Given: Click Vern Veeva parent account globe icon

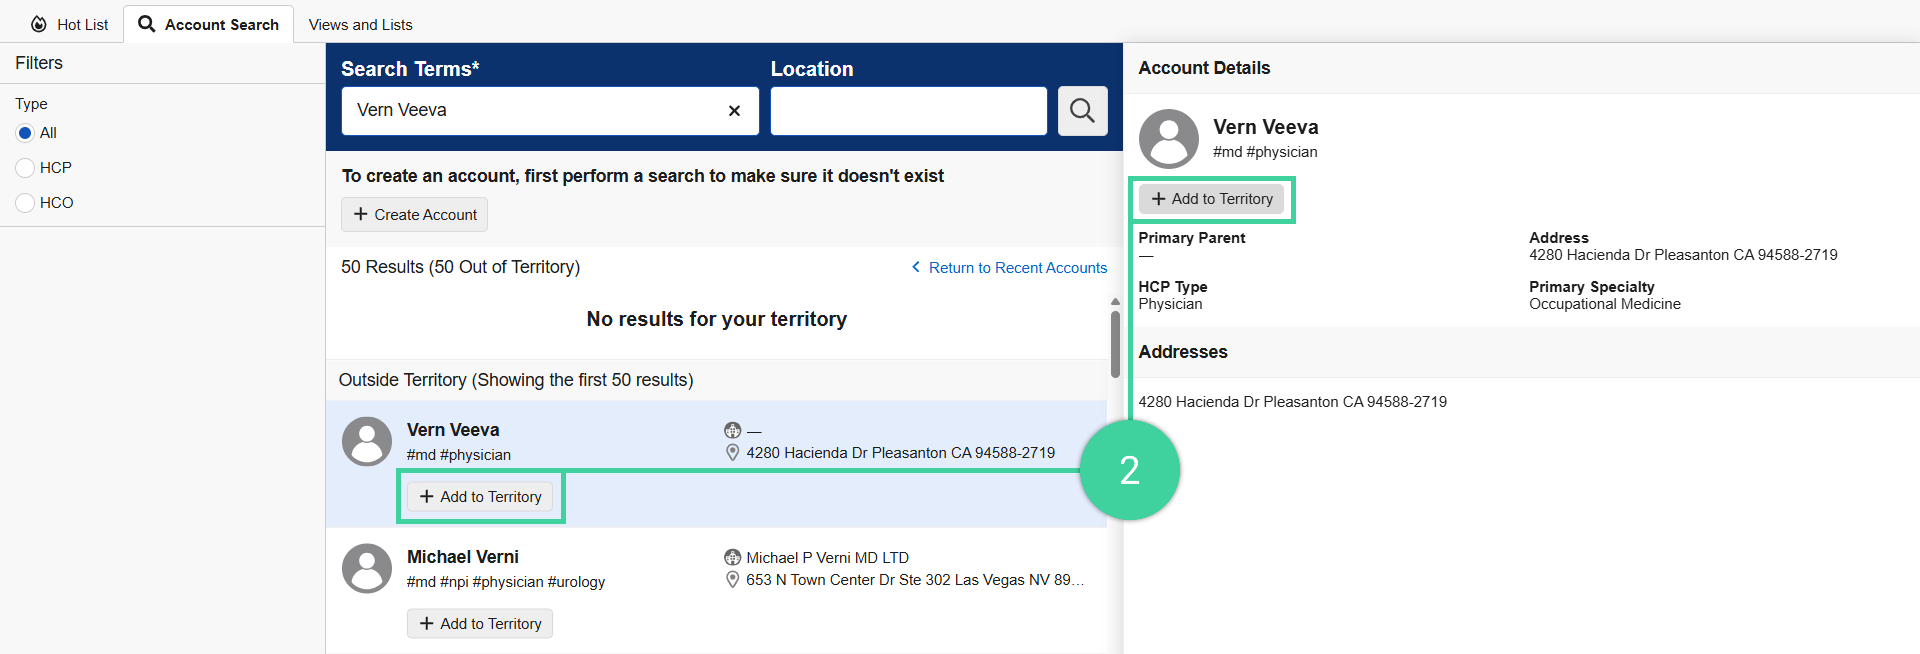Looking at the screenshot, I should [733, 431].
